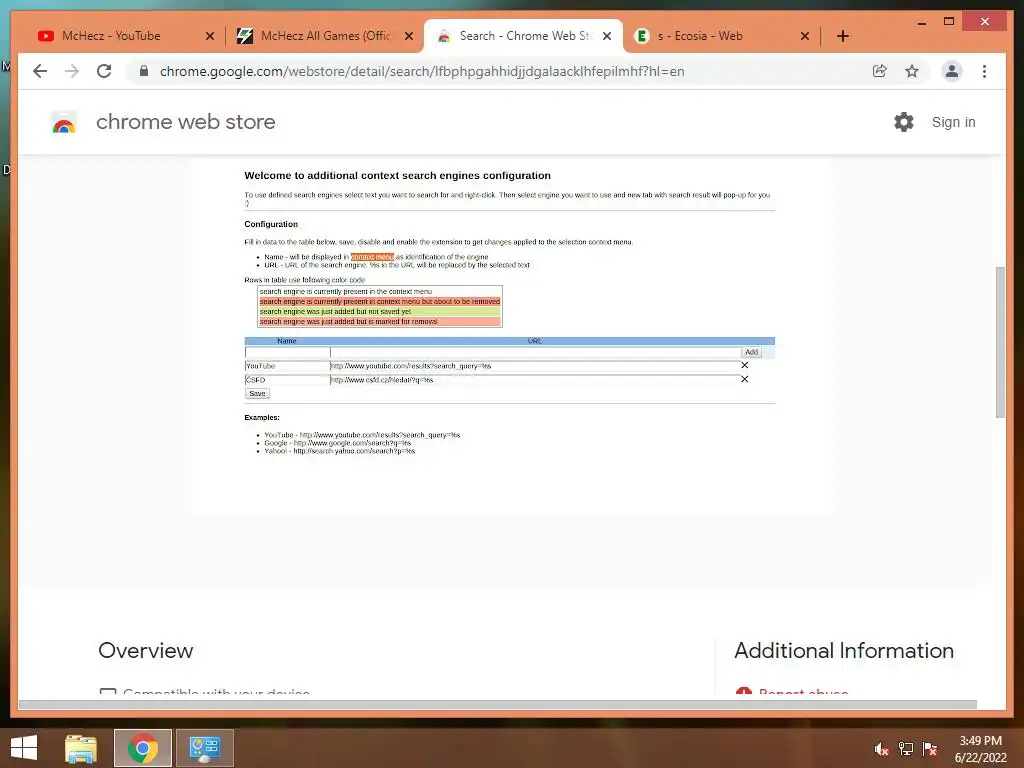Open the control panel taskbar app
This screenshot has height=768, width=1024.
204,748
